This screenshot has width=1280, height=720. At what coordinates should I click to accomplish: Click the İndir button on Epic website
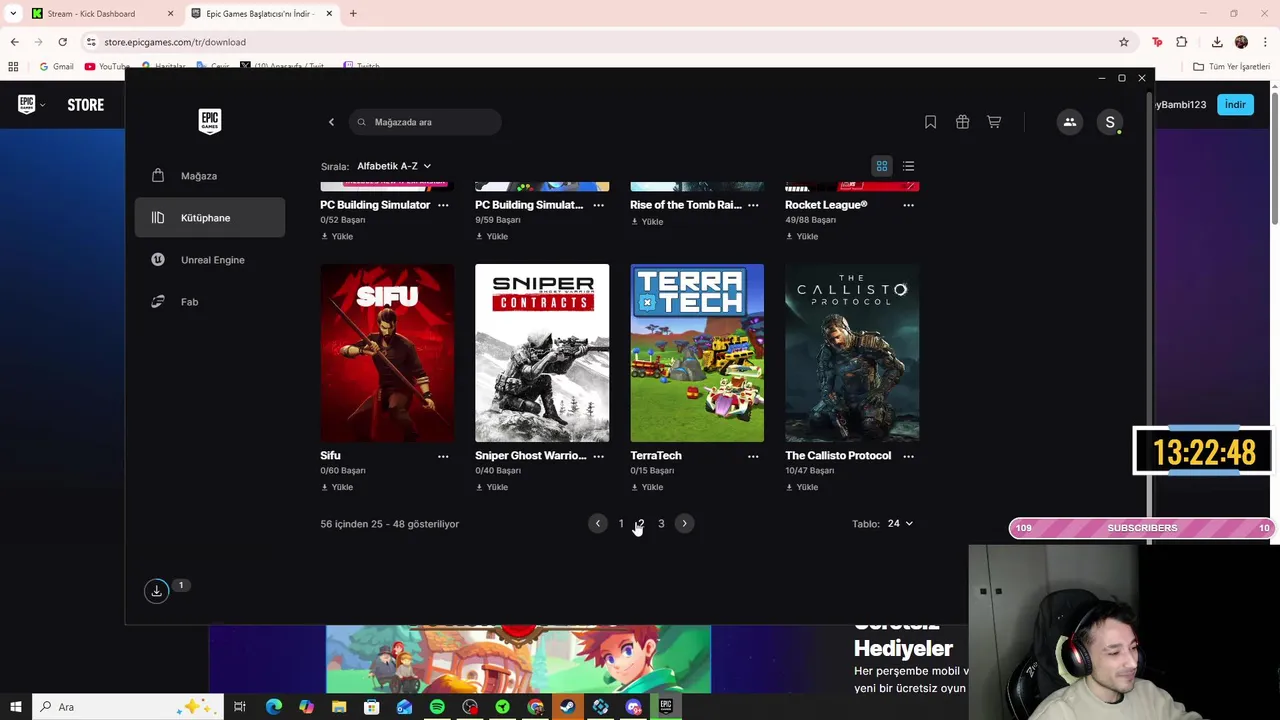tap(1235, 104)
